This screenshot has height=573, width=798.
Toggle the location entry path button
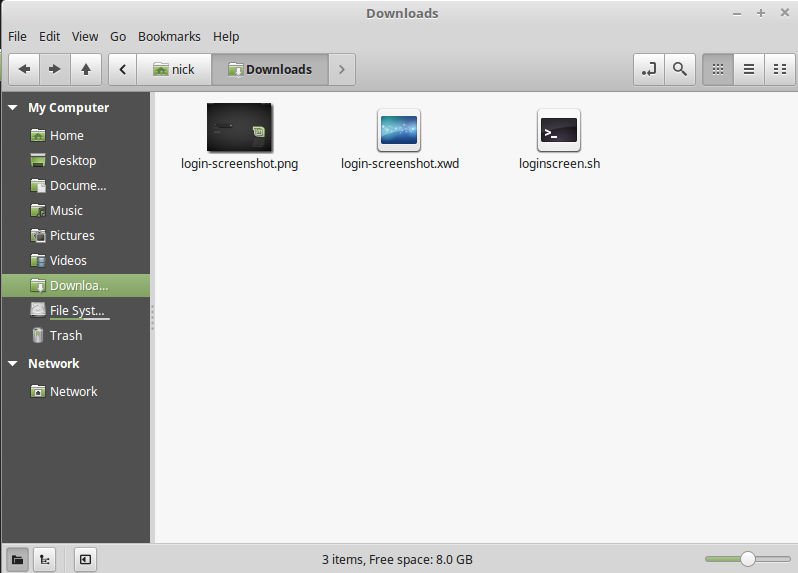coord(649,69)
